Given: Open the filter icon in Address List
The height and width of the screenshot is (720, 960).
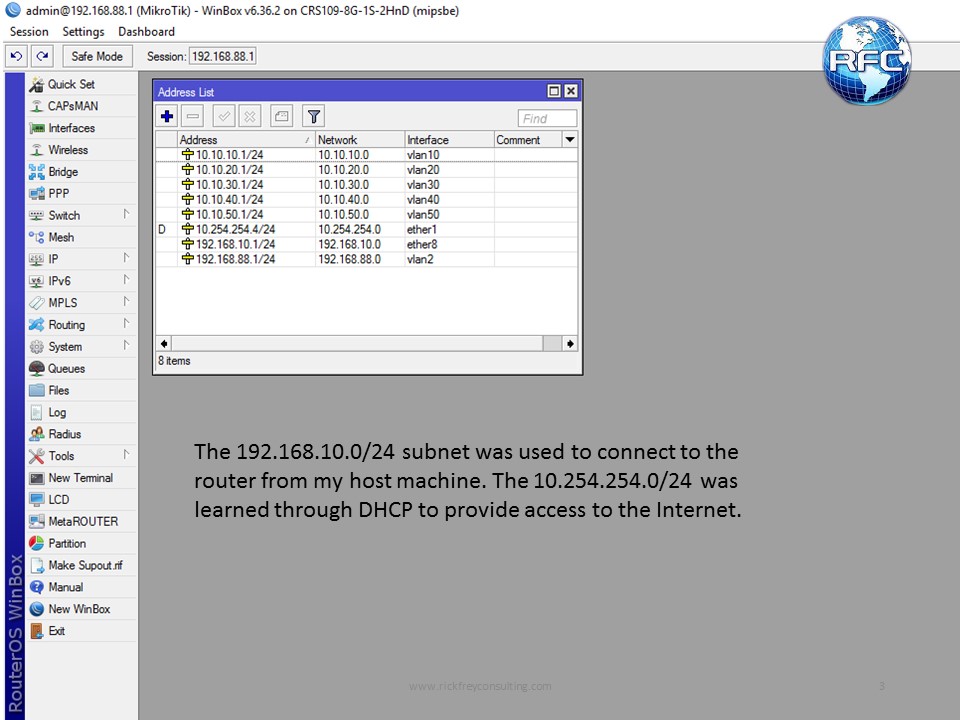Looking at the screenshot, I should [313, 116].
